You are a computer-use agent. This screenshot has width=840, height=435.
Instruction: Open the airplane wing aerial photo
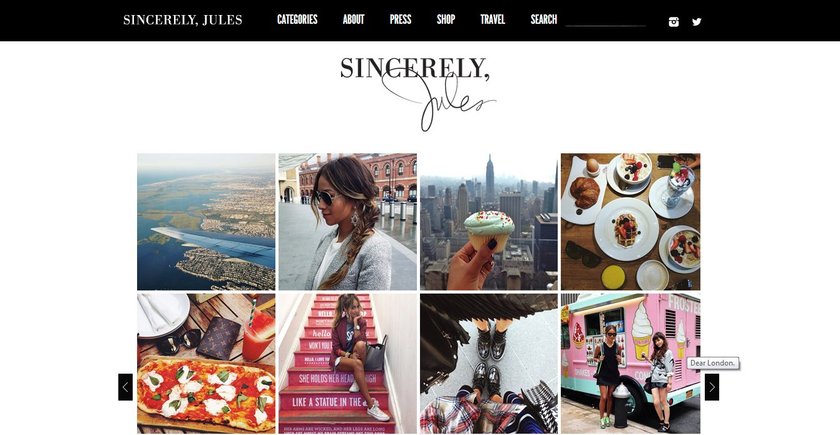[206, 222]
